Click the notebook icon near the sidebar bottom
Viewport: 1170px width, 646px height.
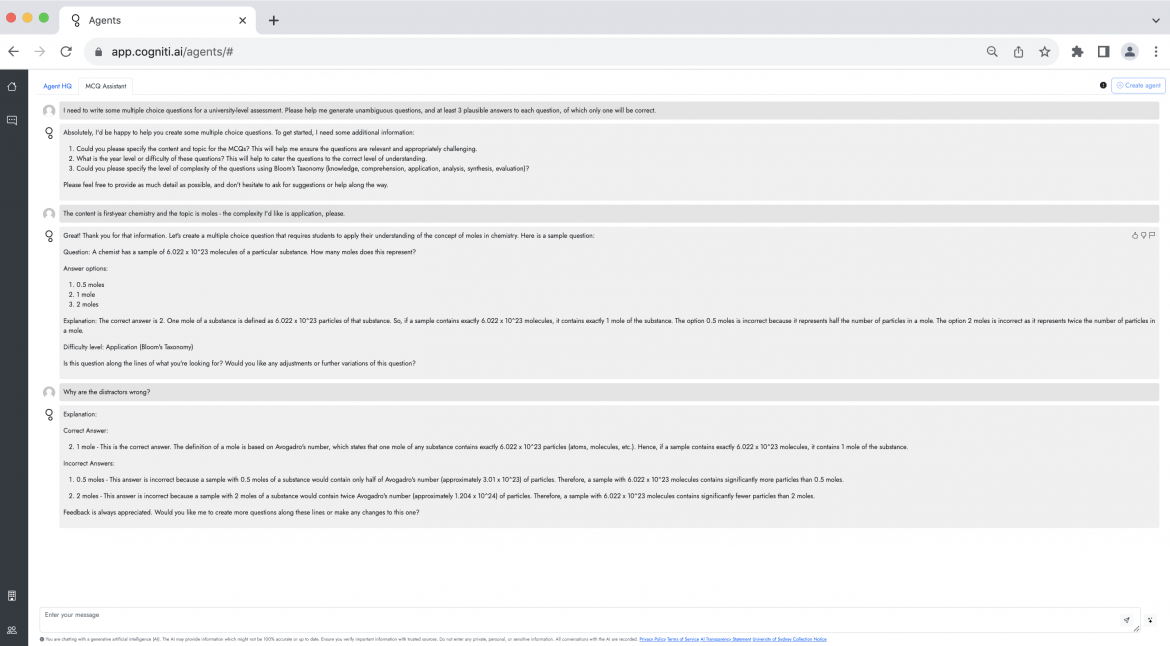coord(11,595)
